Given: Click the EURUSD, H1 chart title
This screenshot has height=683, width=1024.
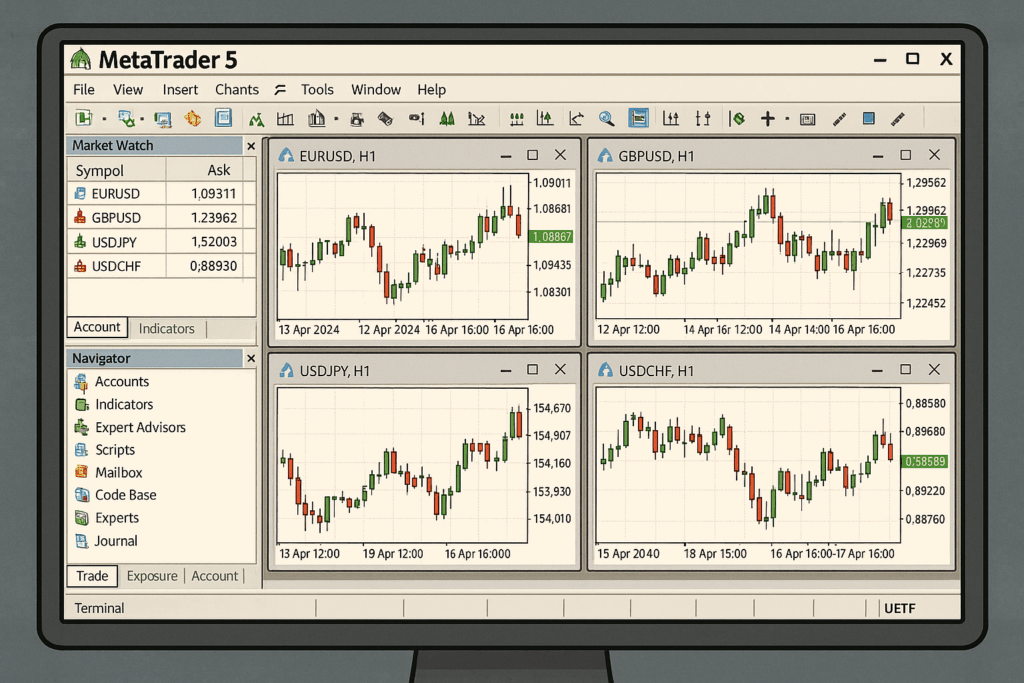Looking at the screenshot, I should tap(338, 156).
